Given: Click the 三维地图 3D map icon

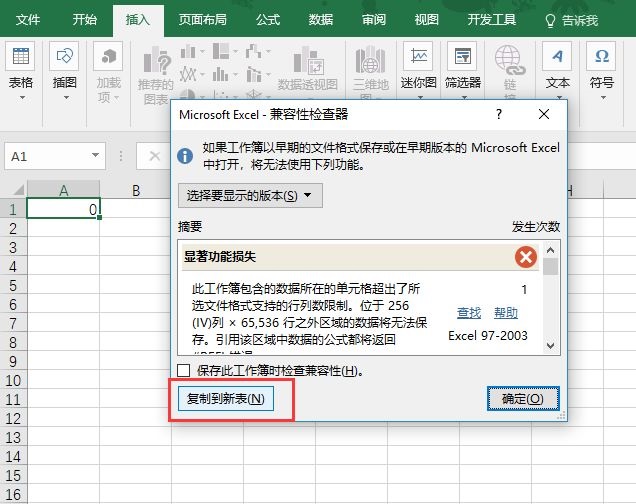Looking at the screenshot, I should pyautogui.click(x=370, y=61).
